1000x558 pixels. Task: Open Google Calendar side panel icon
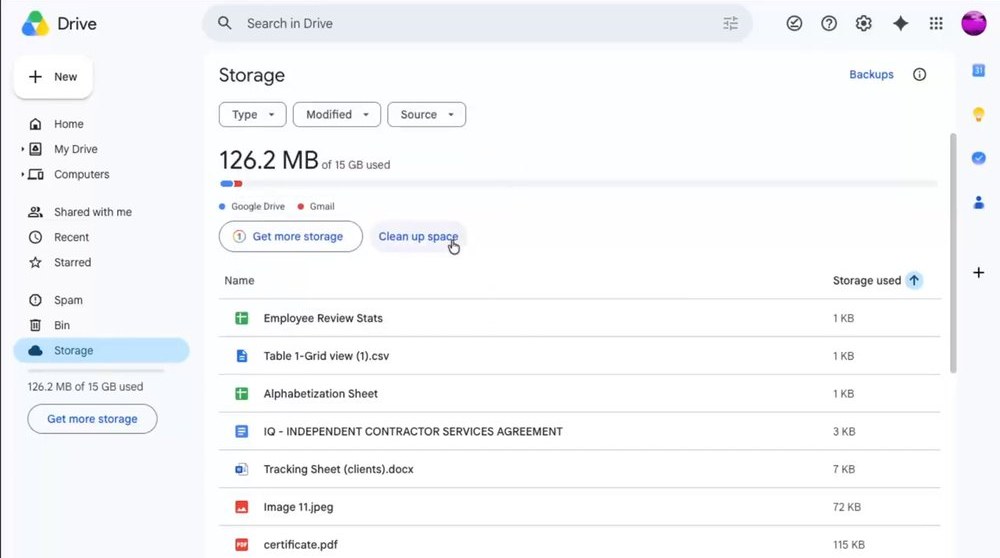(978, 71)
